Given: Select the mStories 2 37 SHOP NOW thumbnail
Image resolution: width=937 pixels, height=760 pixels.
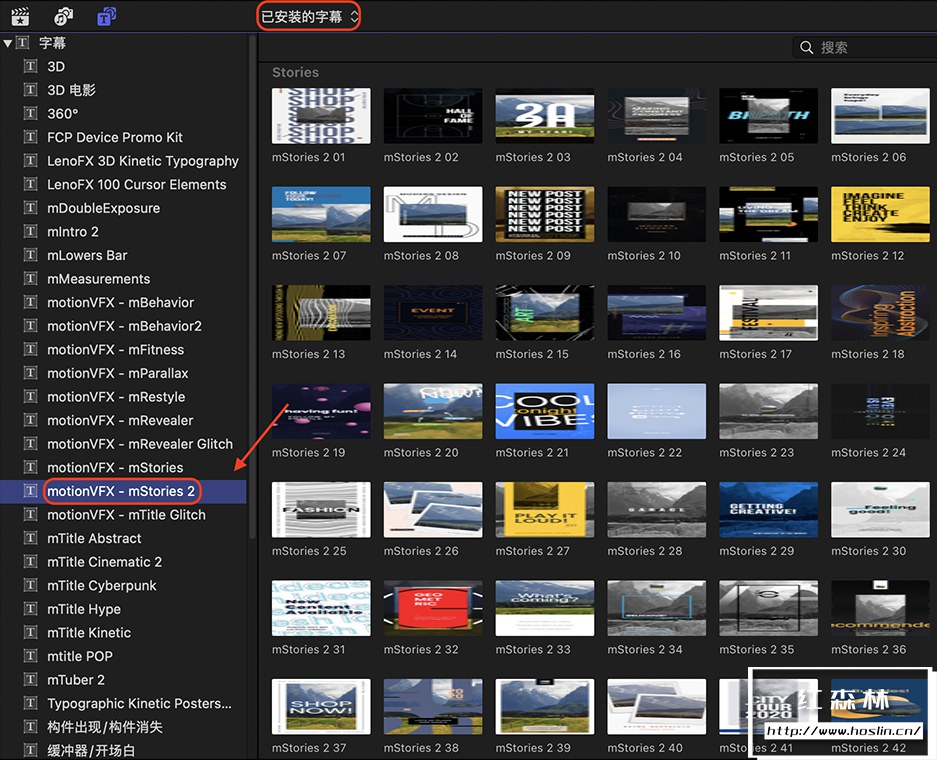Looking at the screenshot, I should click(x=321, y=707).
